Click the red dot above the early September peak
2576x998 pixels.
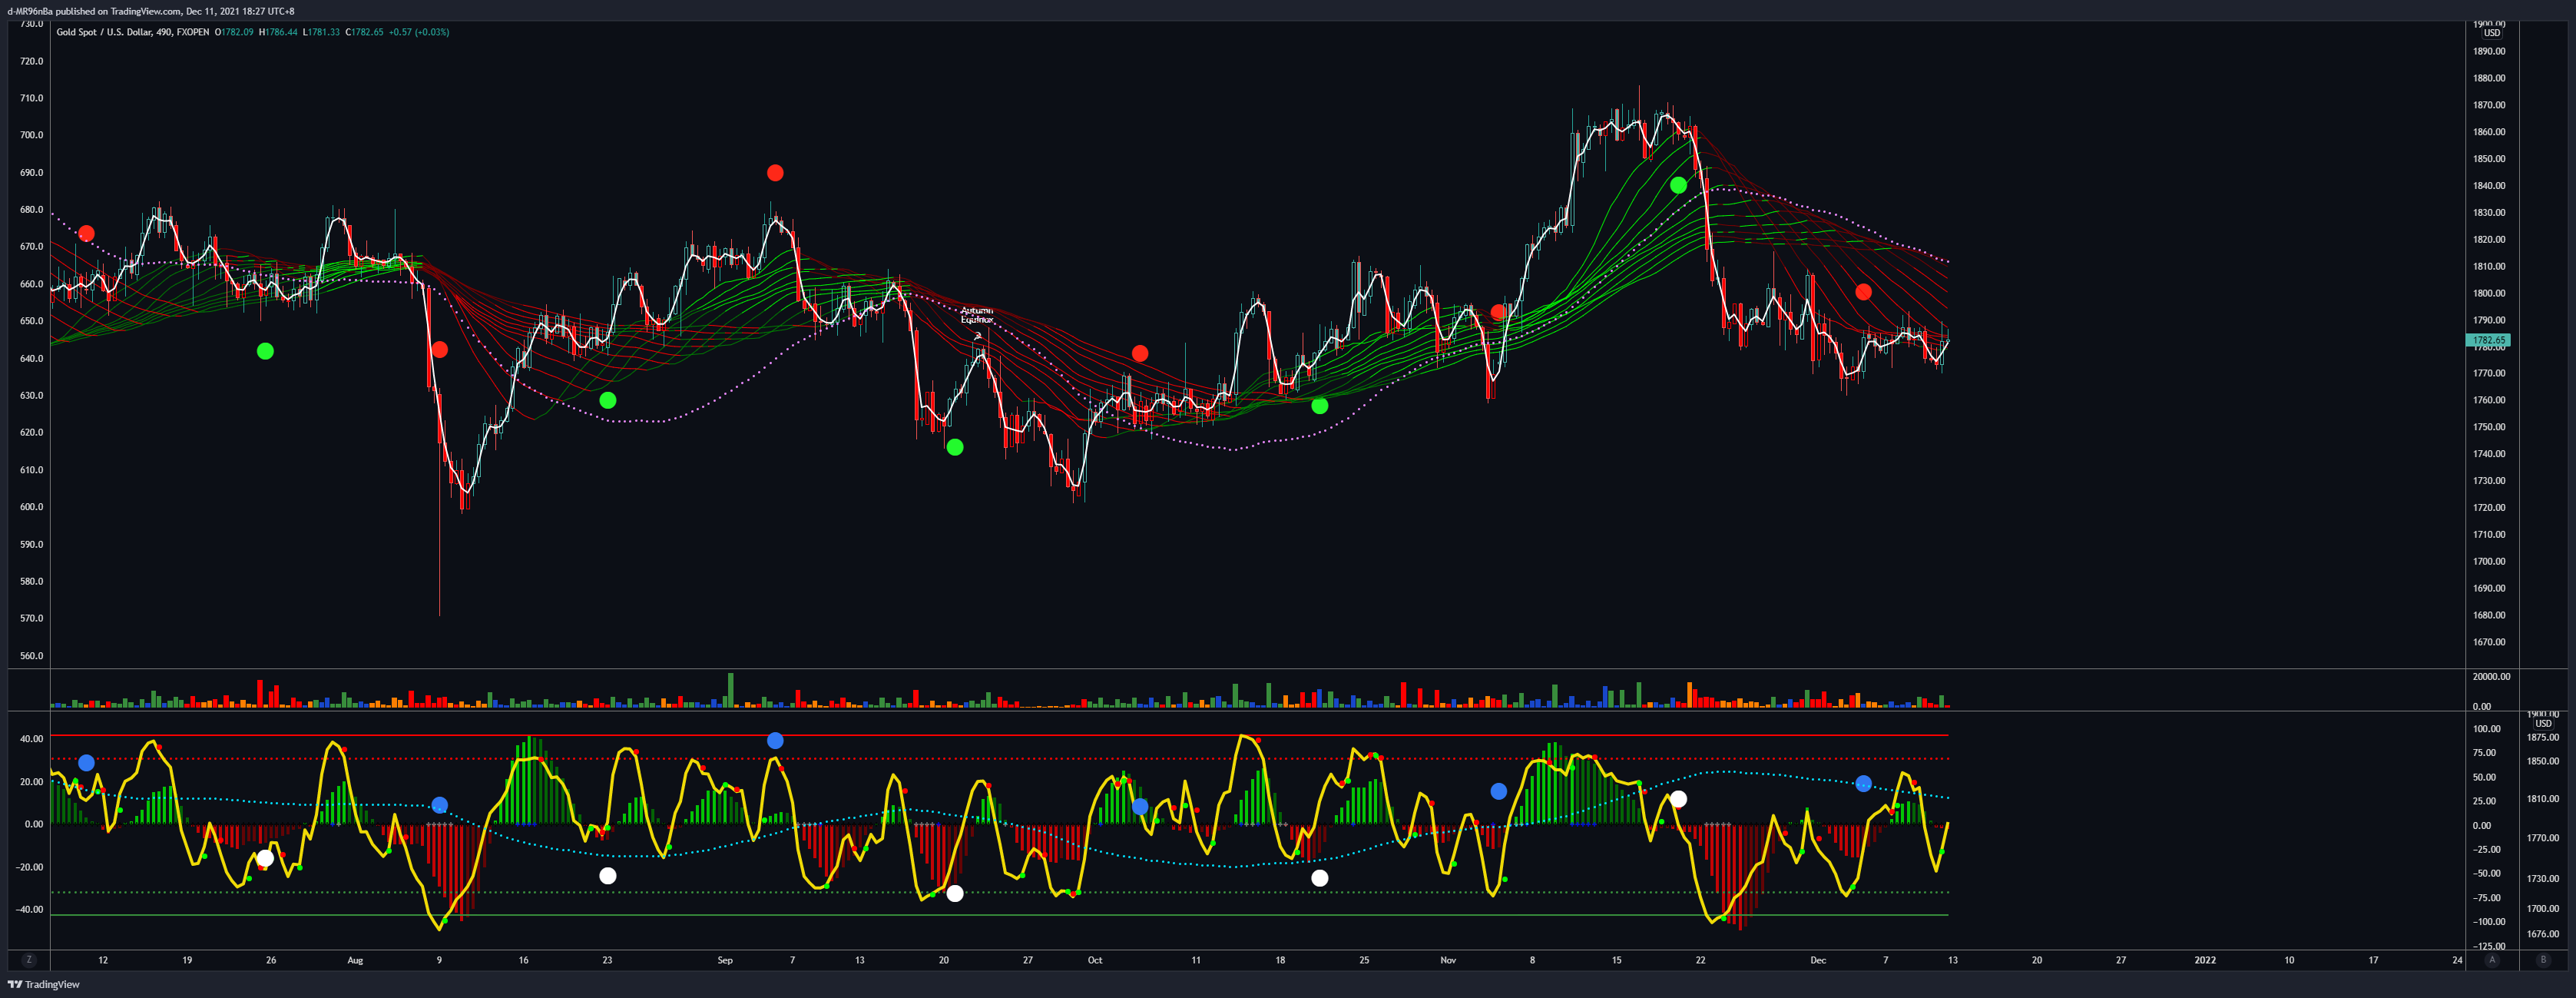coord(775,173)
